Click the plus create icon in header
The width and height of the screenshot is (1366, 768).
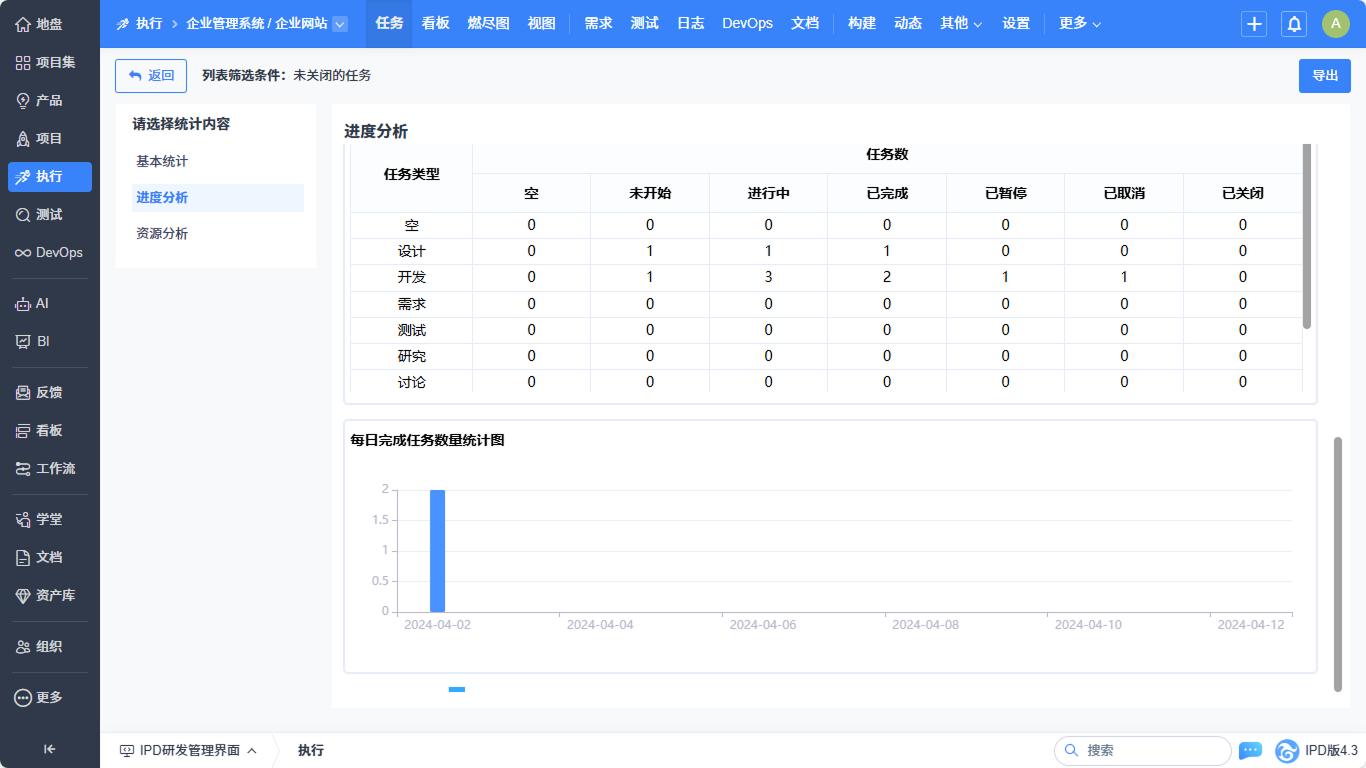tap(1254, 24)
